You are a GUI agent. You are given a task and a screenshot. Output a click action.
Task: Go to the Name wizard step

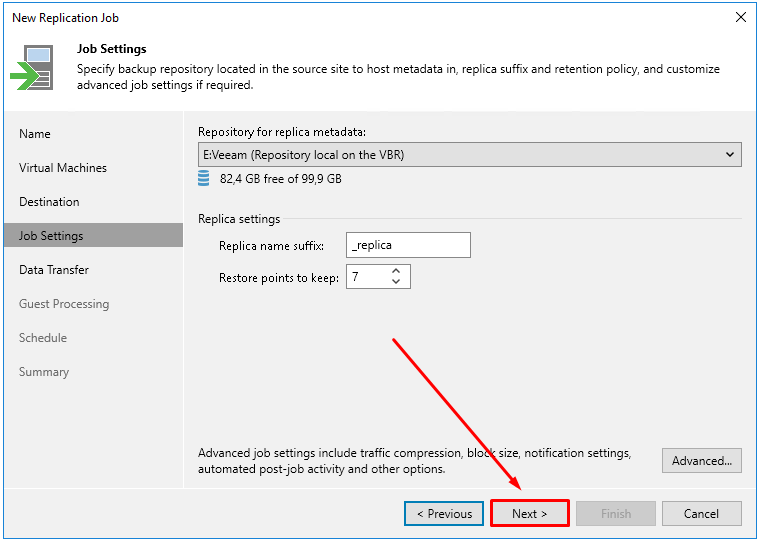pyautogui.click(x=35, y=134)
